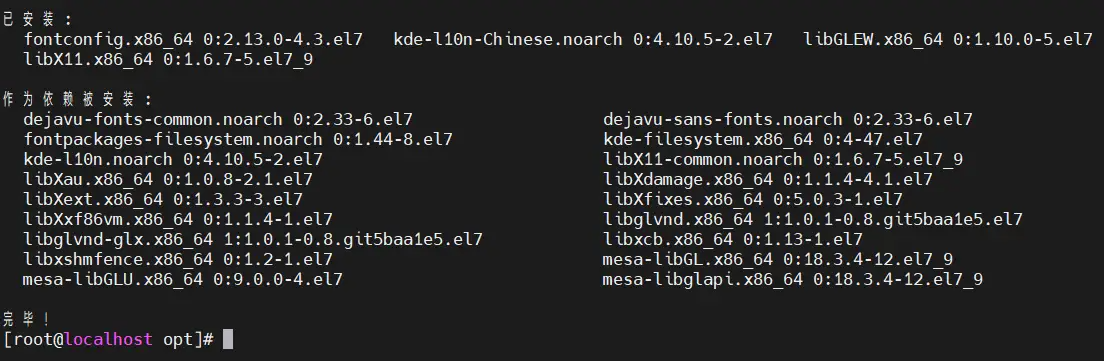The width and height of the screenshot is (1104, 361).
Task: Click the libXdamage.x86_64 entry
Action: (767, 179)
